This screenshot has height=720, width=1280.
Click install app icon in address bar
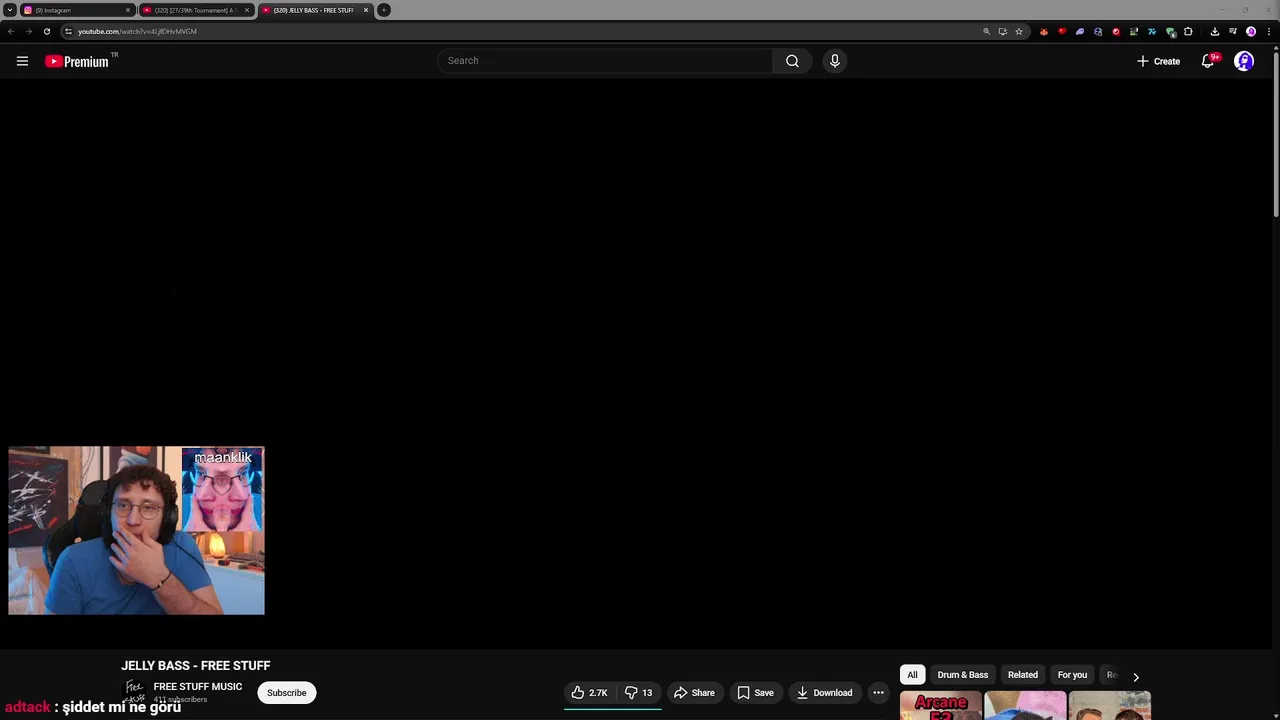point(1002,31)
